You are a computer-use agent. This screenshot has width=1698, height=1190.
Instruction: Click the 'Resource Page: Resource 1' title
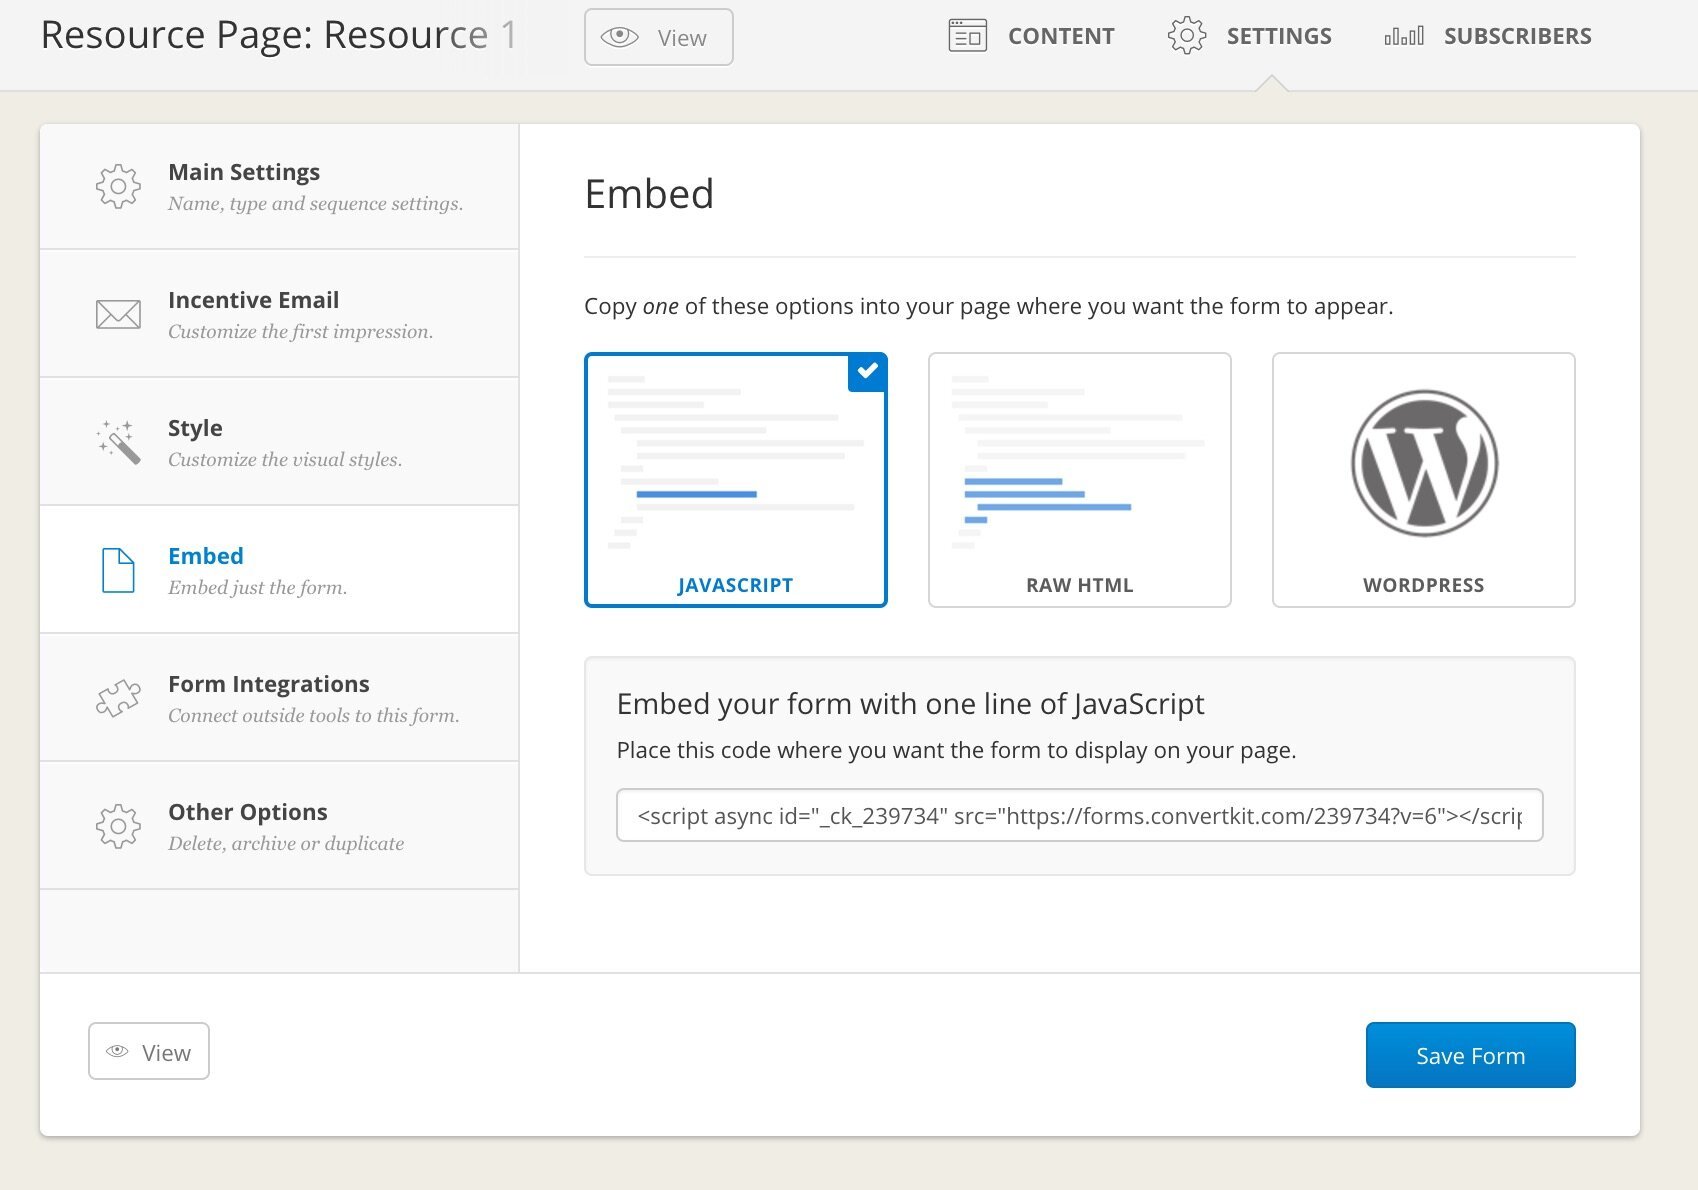point(279,35)
